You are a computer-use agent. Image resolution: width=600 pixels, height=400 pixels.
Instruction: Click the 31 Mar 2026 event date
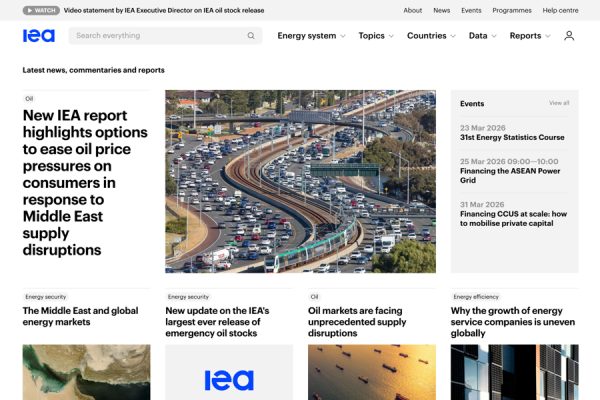coord(482,204)
